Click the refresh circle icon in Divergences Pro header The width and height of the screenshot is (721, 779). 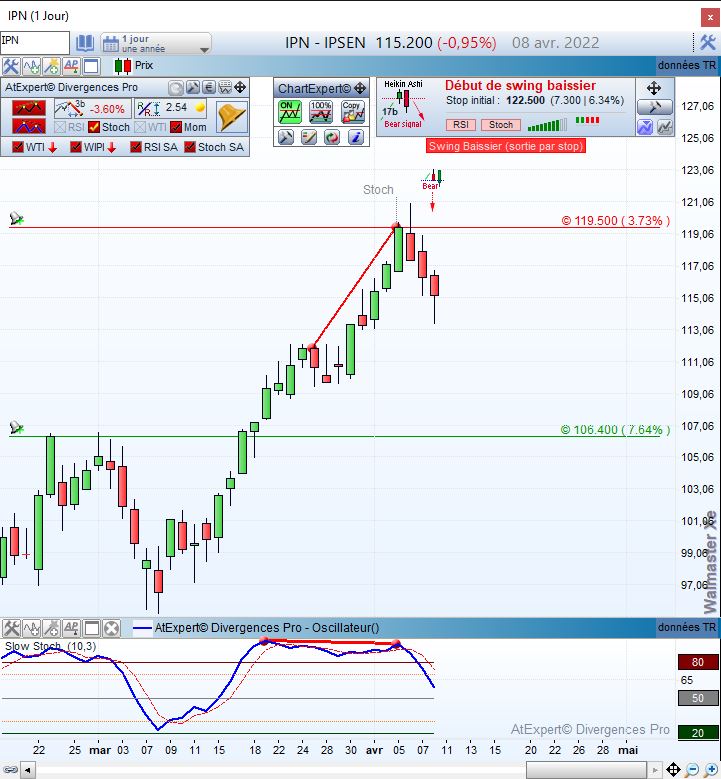(175, 88)
